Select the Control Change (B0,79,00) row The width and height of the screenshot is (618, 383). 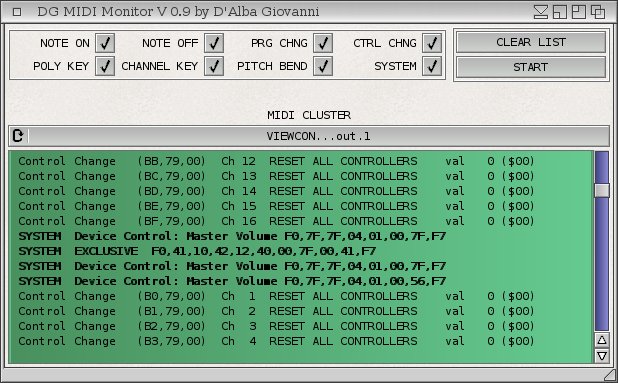(301, 296)
